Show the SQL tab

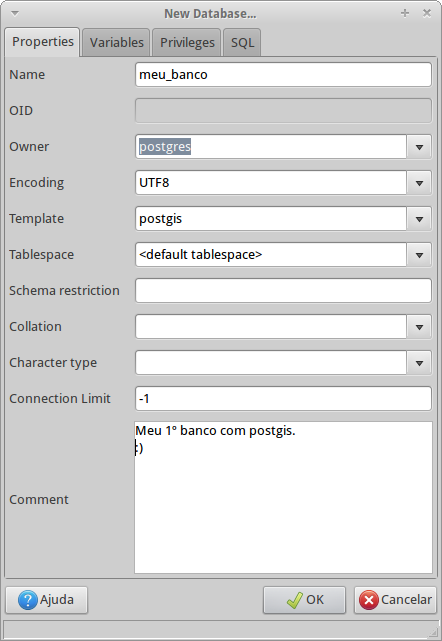242,42
